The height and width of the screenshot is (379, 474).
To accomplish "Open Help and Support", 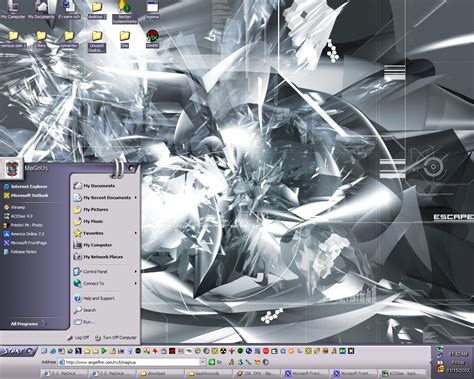I will pyautogui.click(x=94, y=298).
